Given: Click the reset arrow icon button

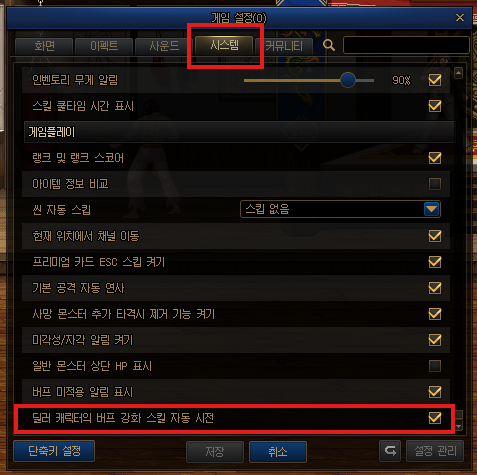Looking at the screenshot, I should coord(390,451).
